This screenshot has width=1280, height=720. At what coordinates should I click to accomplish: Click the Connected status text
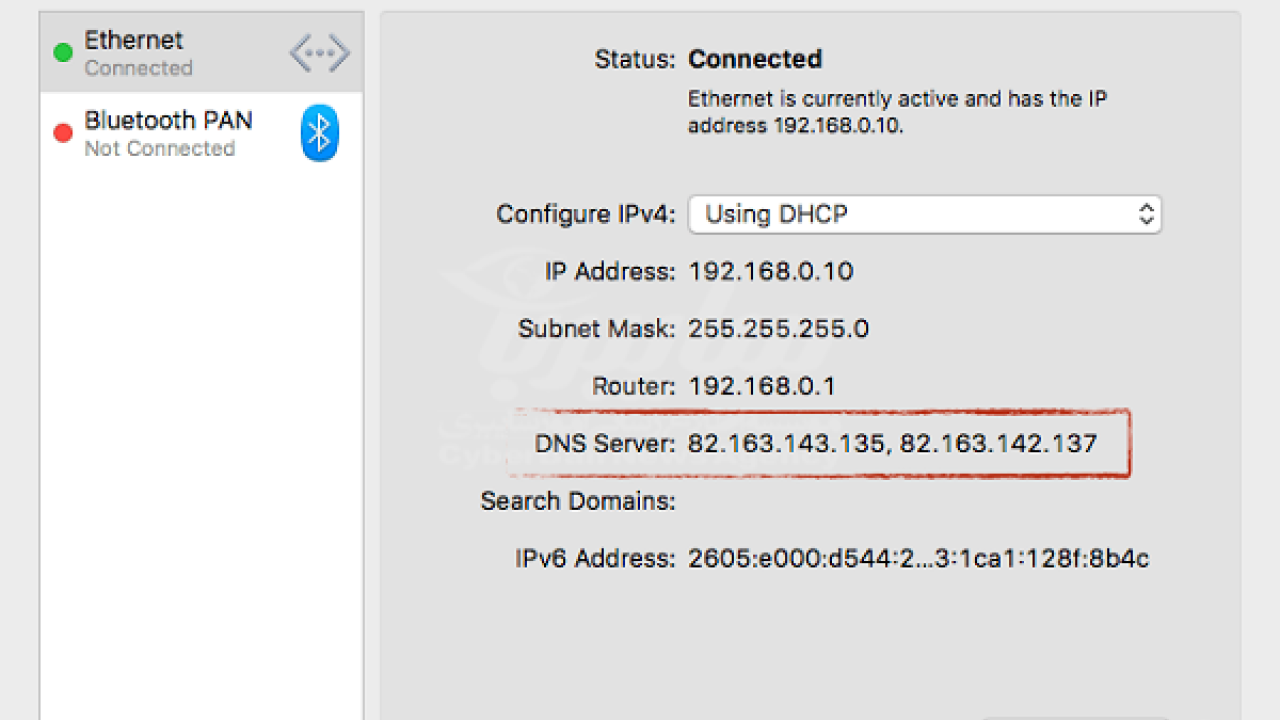tap(755, 59)
